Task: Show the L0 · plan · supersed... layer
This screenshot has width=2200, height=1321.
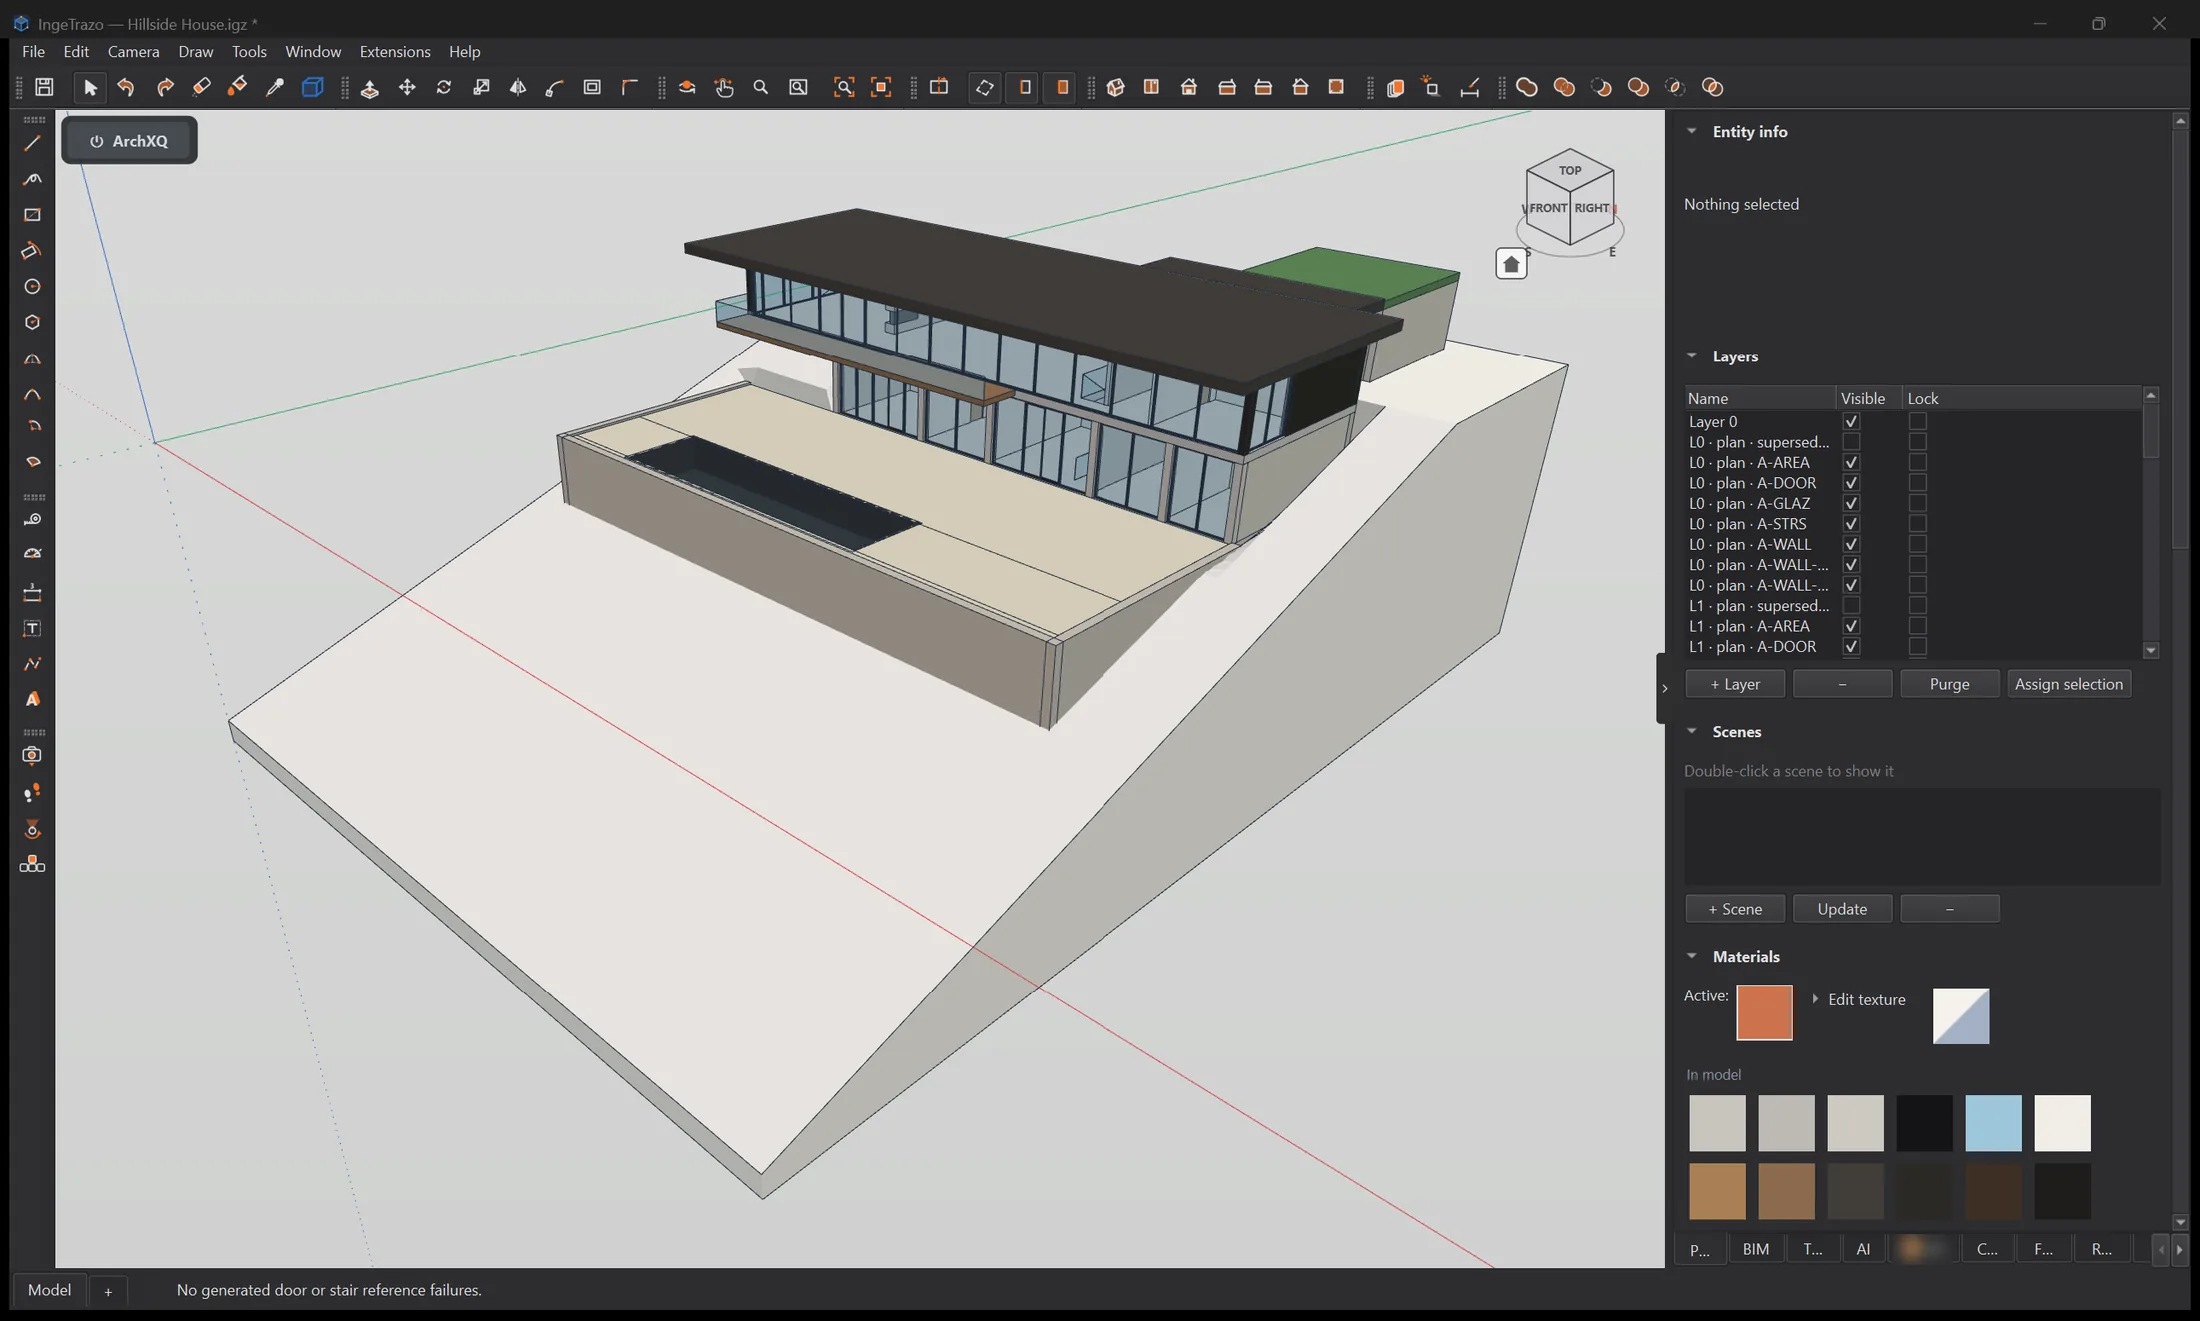Action: point(1851,442)
